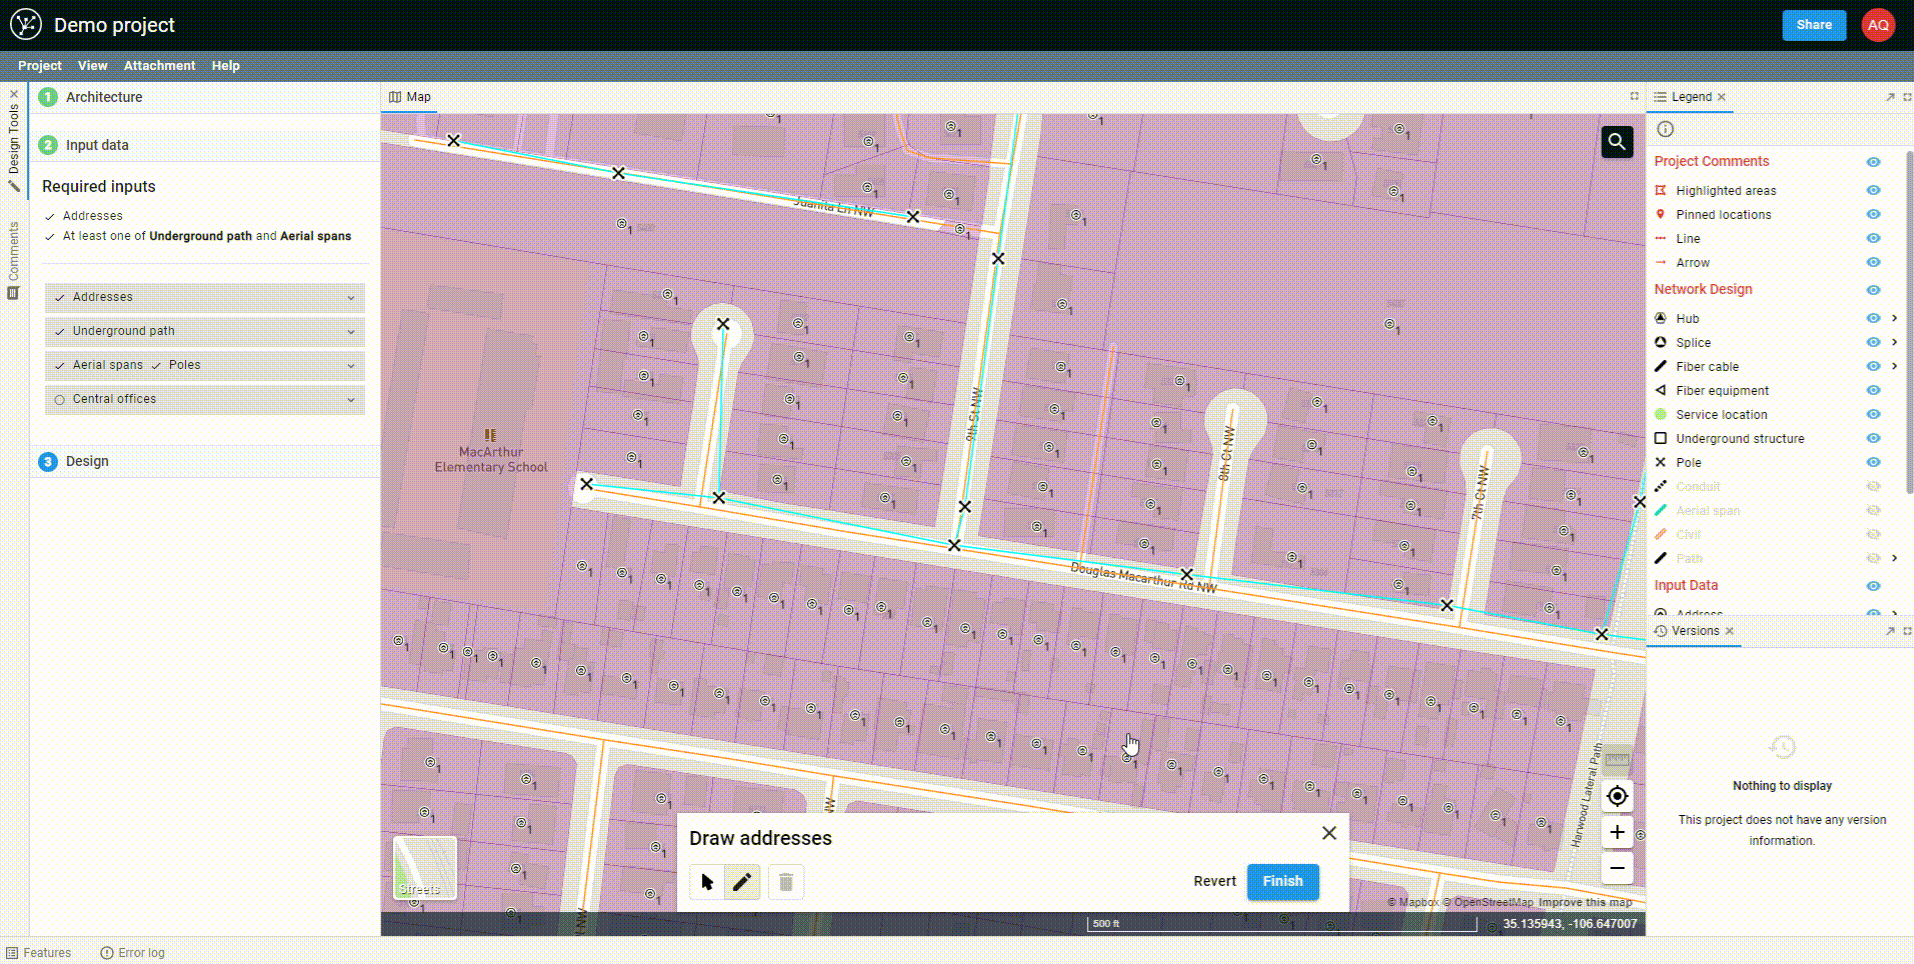Screen dimensions: 1914x964
Task: Toggle Network Design visibility eye
Action: click(x=1873, y=290)
